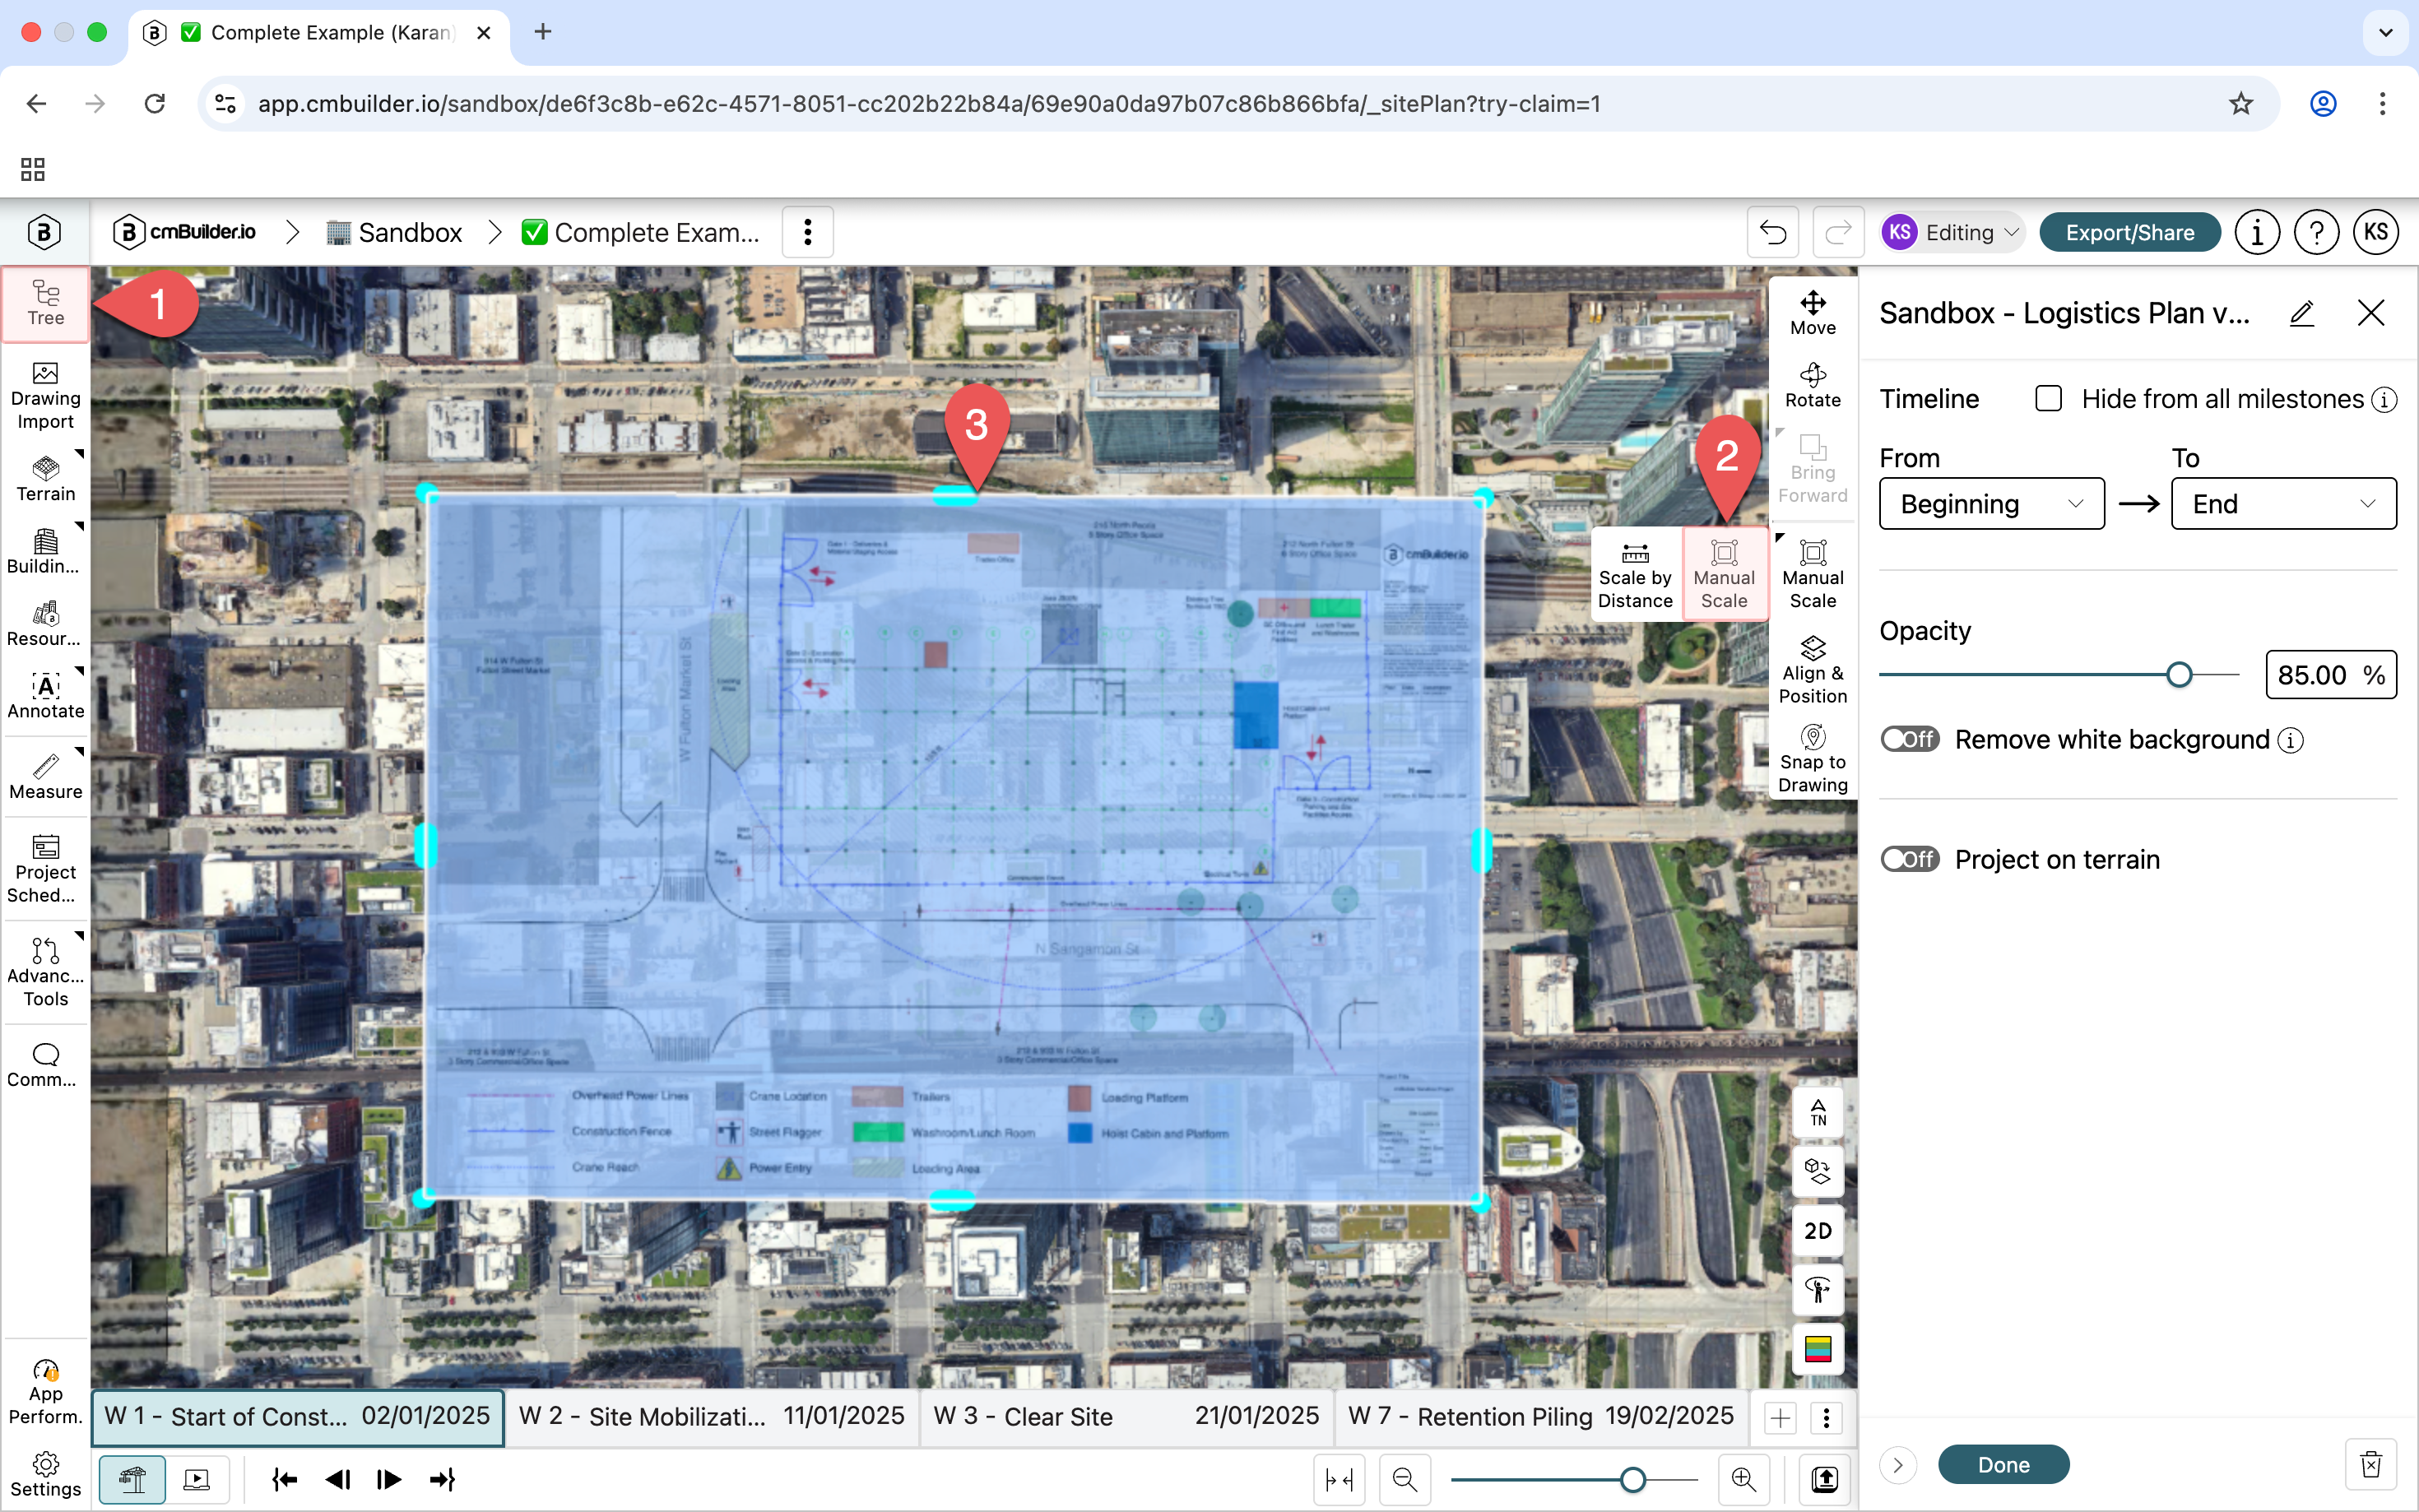Step to previous milestone

click(x=337, y=1478)
